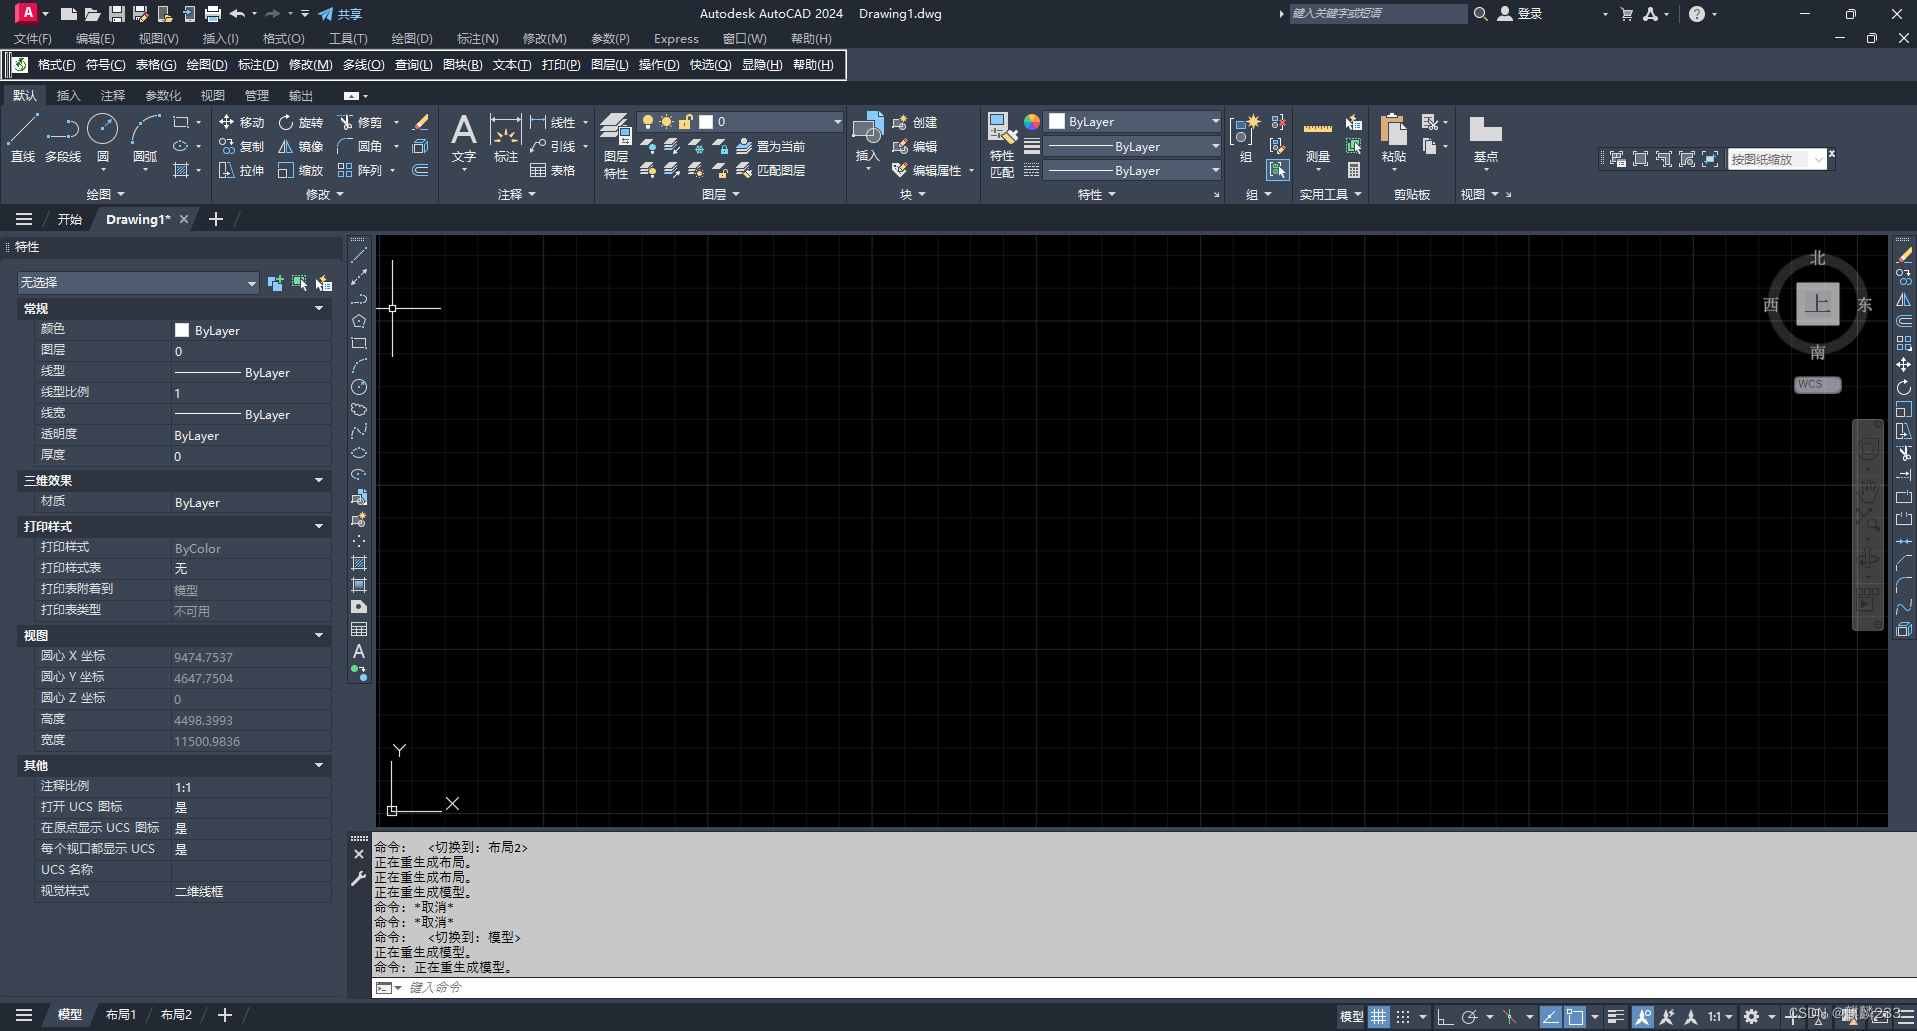Open the 标注(N) menu

tap(477, 38)
